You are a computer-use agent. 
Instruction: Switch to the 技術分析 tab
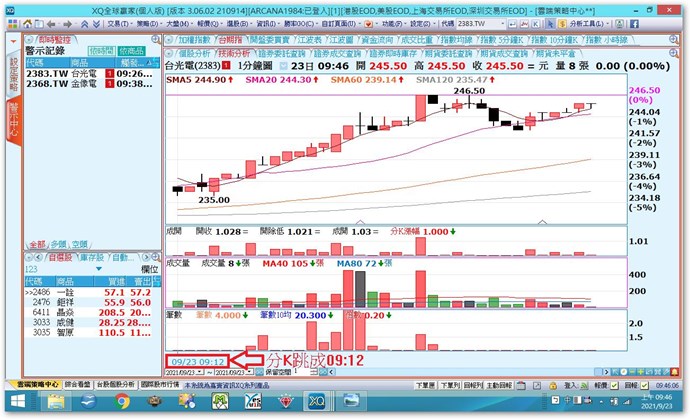pyautogui.click(x=234, y=53)
